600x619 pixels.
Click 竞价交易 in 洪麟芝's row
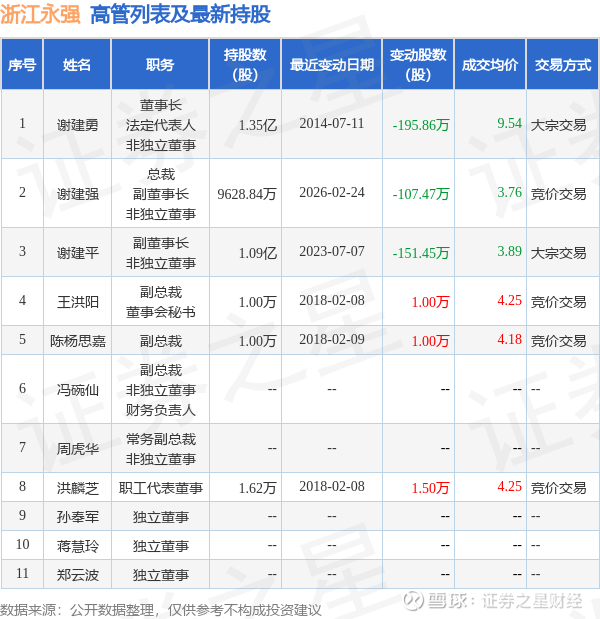558,488
